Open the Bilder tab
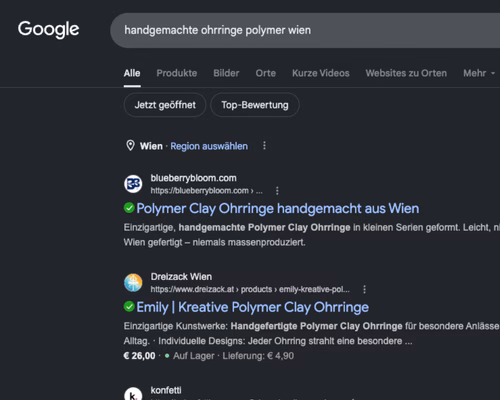Viewport: 500px width, 400px height. click(x=226, y=73)
